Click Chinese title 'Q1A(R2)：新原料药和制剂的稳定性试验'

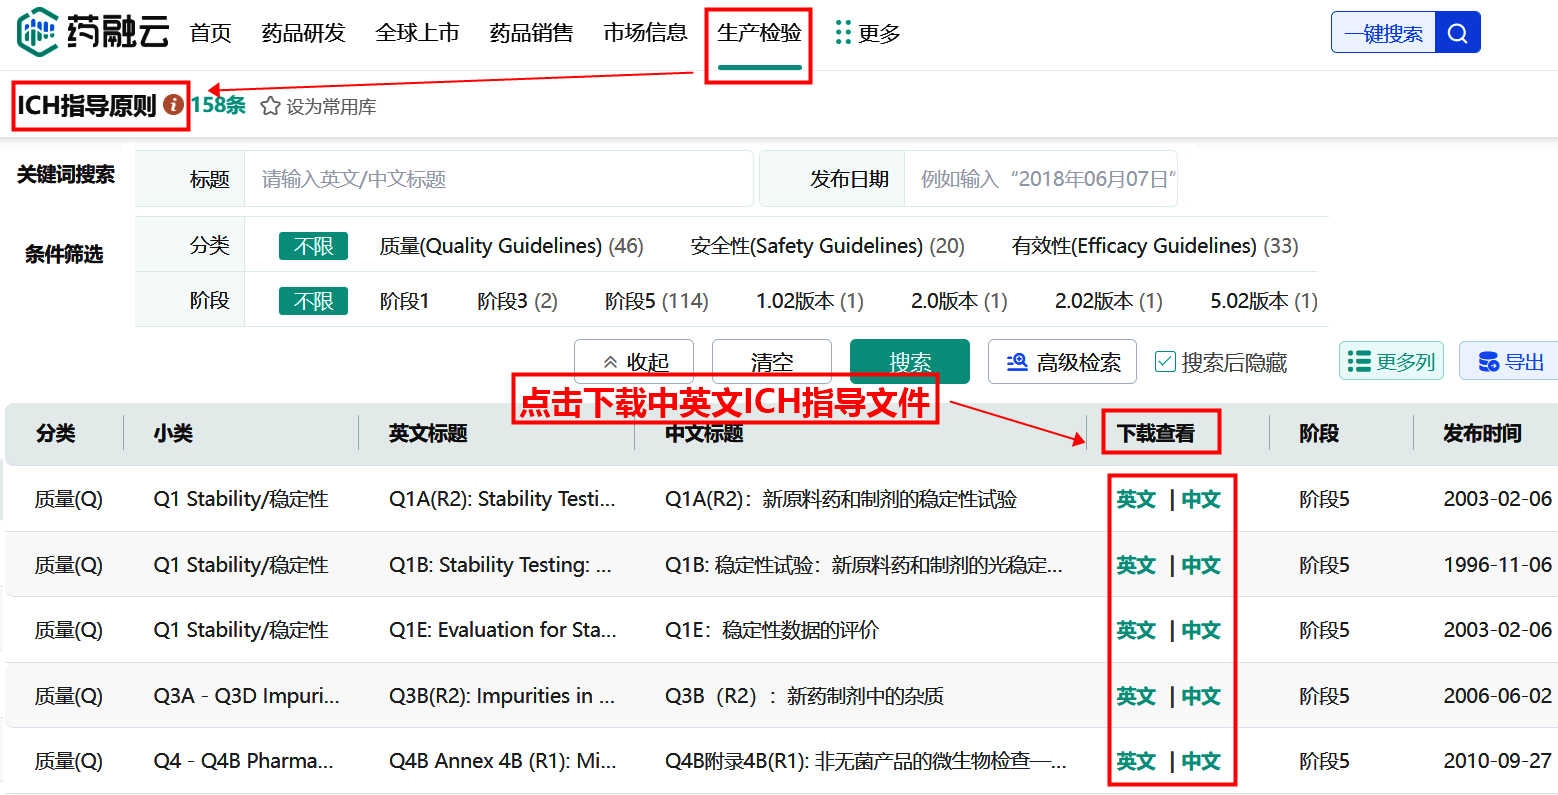[841, 499]
